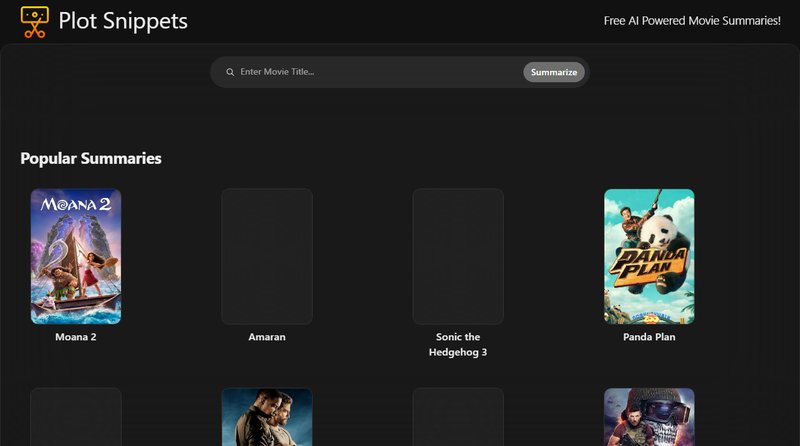800x446 pixels.
Task: Click the Popular Summaries heading
Action: [x=91, y=158]
